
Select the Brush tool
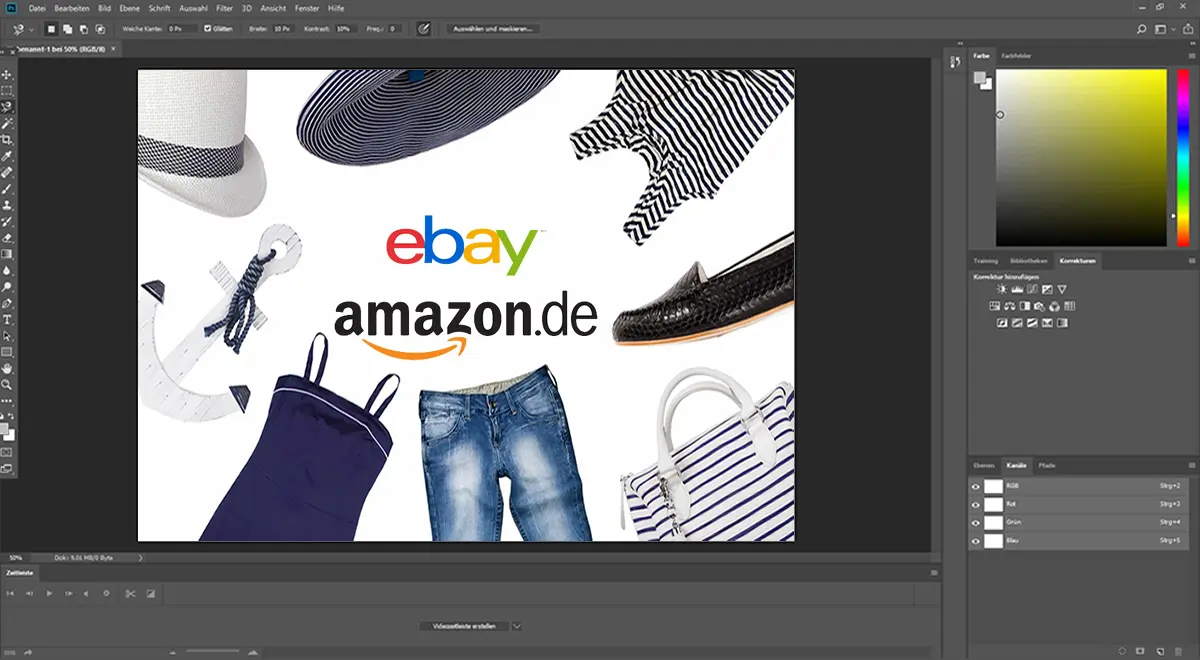coord(7,188)
